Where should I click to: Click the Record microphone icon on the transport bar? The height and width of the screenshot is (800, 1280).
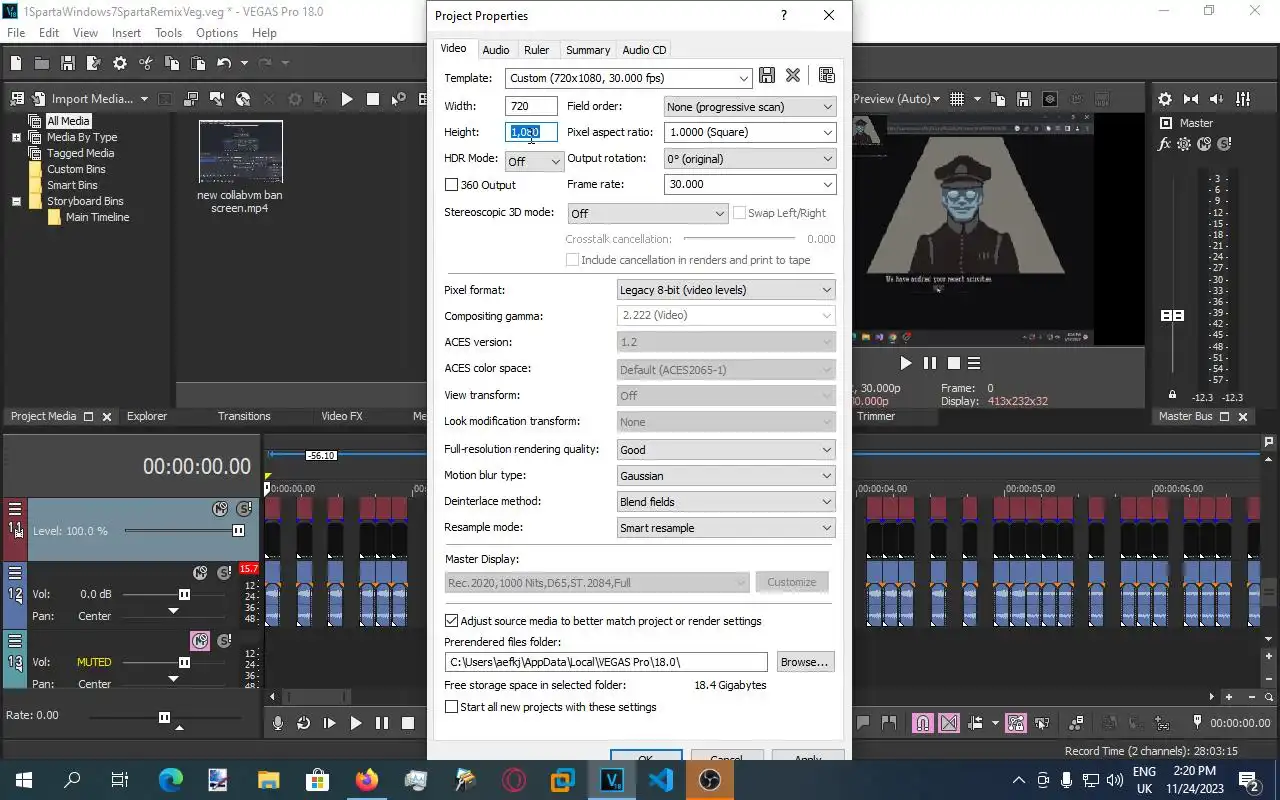[x=278, y=723]
